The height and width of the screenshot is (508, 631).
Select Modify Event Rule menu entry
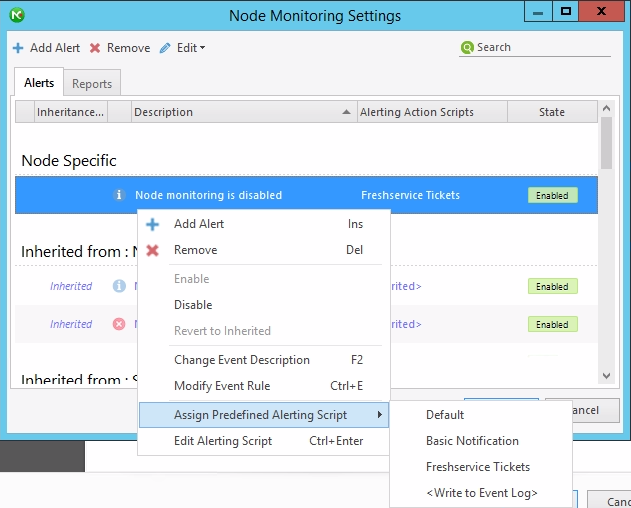[x=264, y=386]
